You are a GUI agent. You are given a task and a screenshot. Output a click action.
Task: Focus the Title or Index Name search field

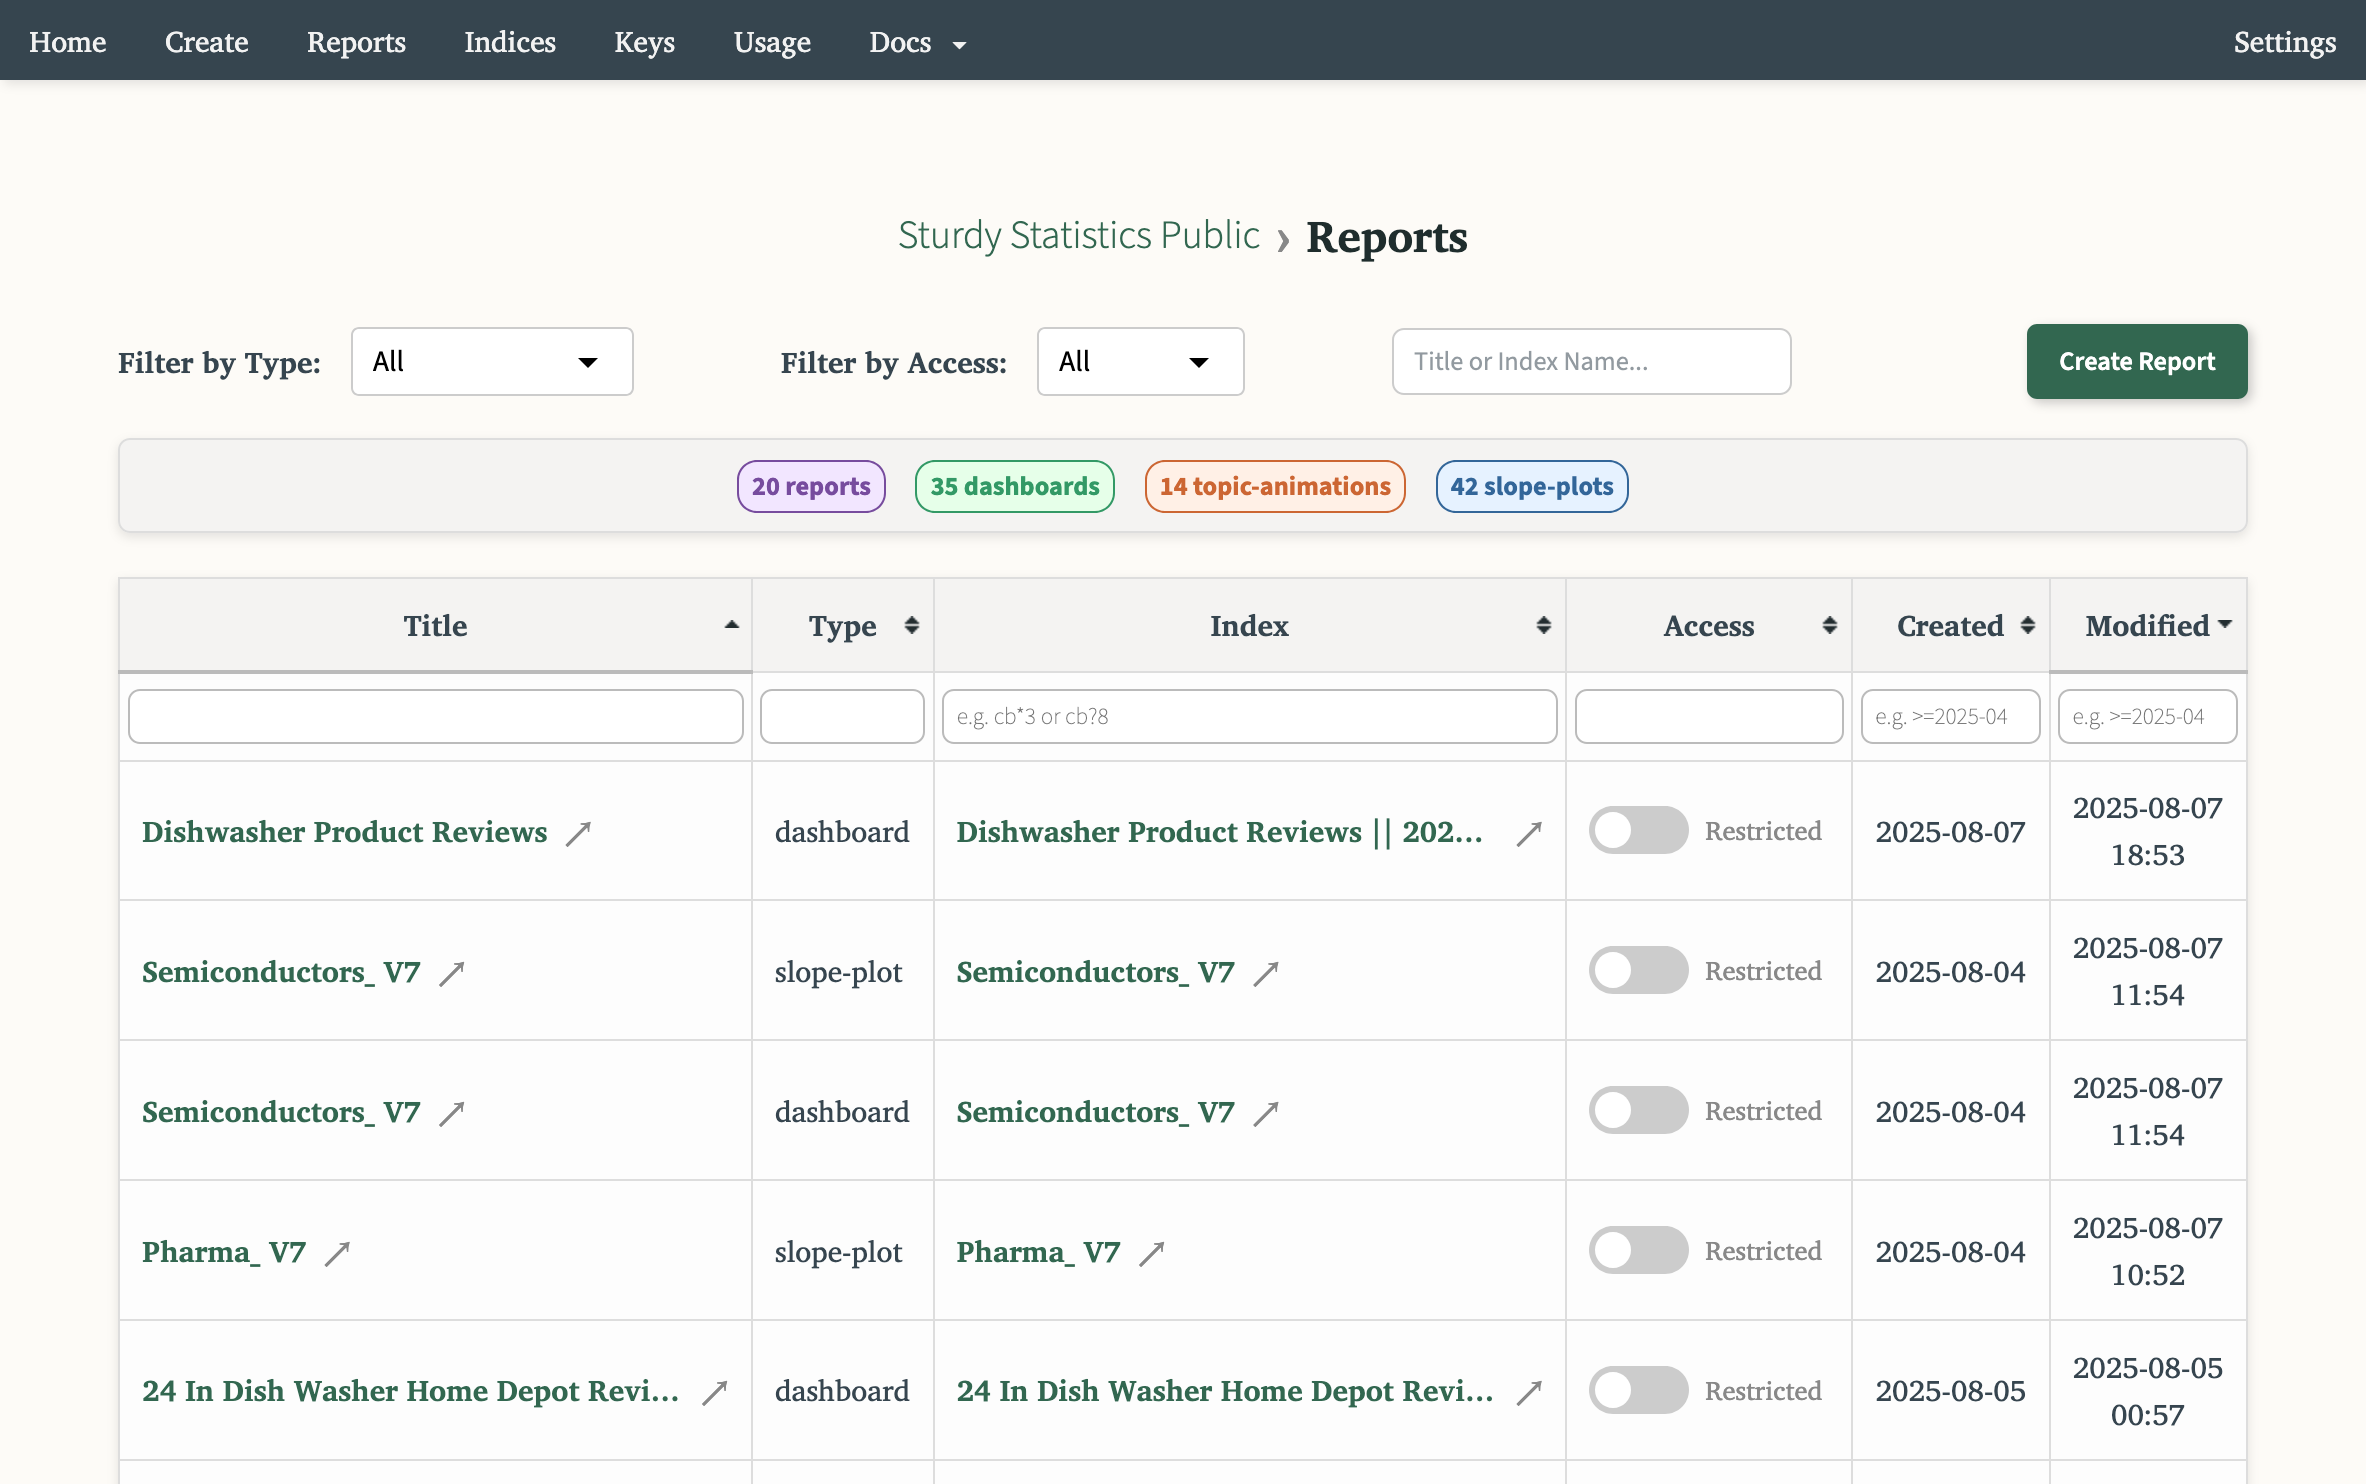[1590, 362]
